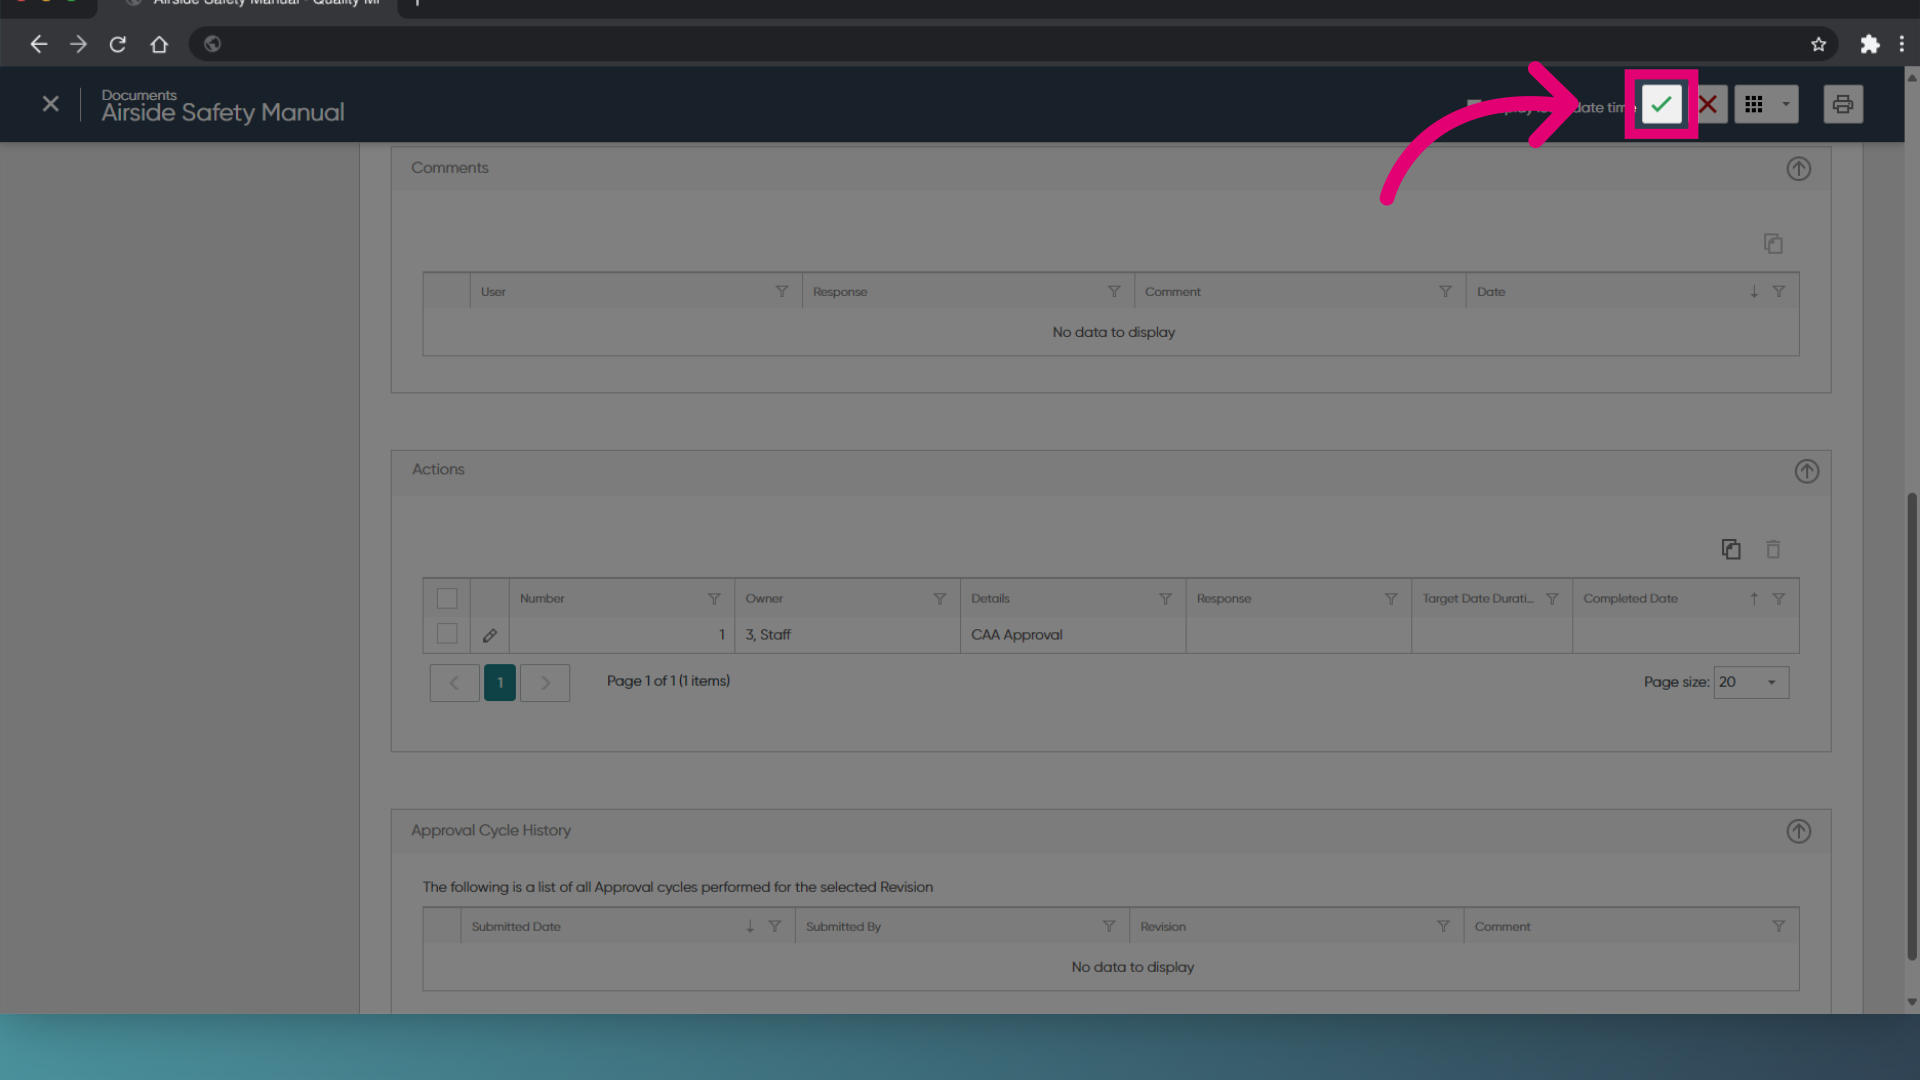Image resolution: width=1920 pixels, height=1080 pixels.
Task: Collapse the Approval Cycle History section
Action: point(1799,832)
